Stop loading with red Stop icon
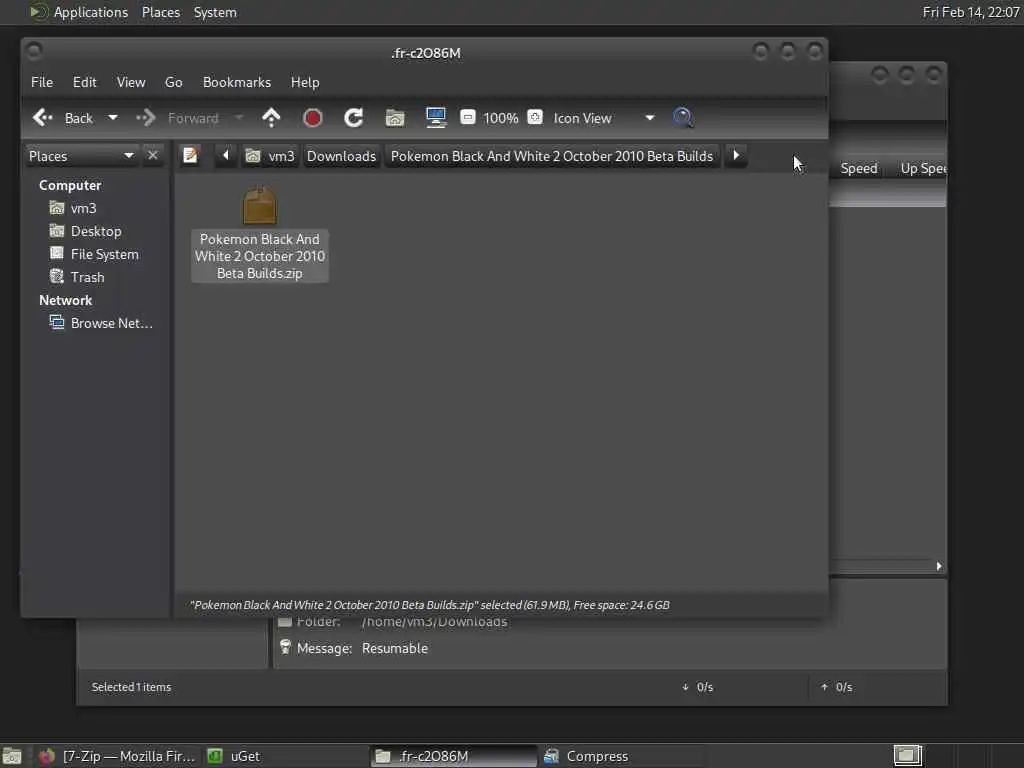Viewport: 1024px width, 768px height. click(x=313, y=118)
